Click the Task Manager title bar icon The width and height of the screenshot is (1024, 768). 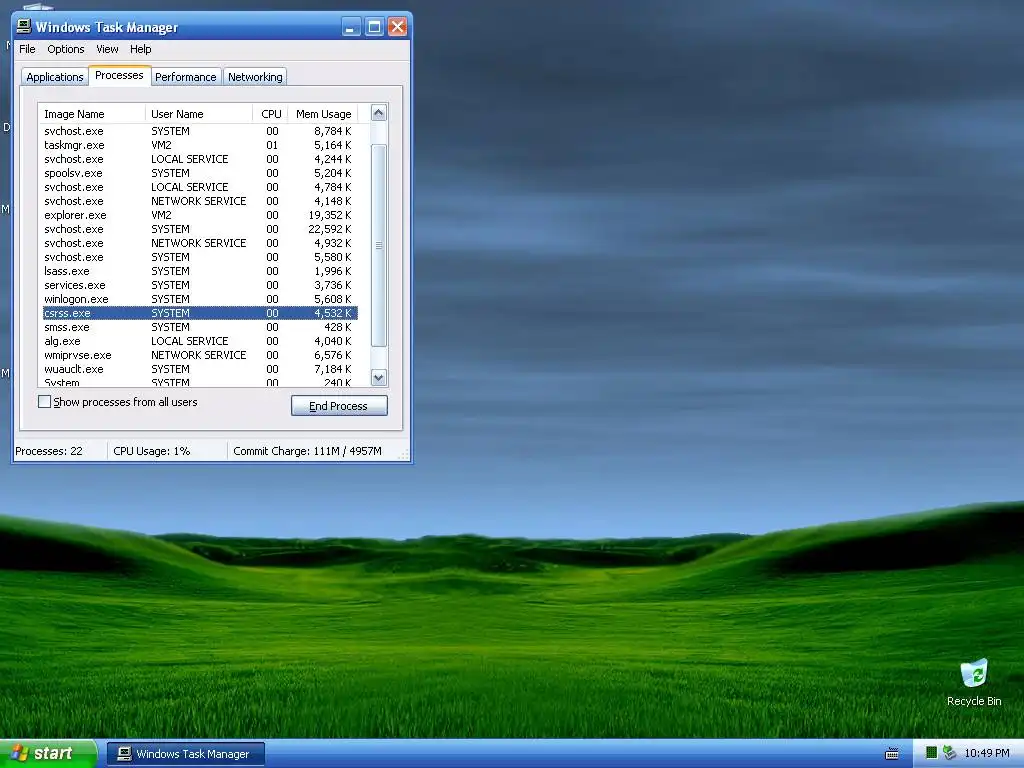[24, 26]
